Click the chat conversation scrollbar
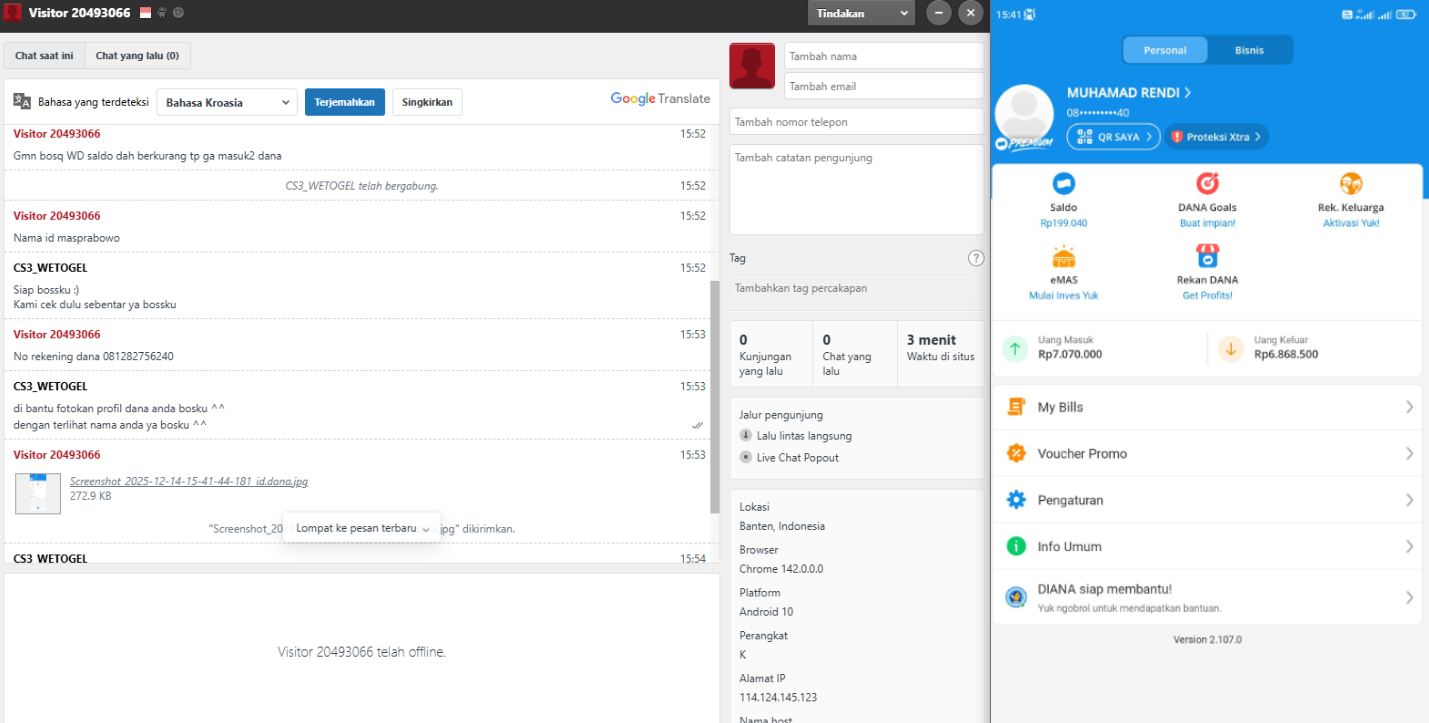 tap(714, 397)
